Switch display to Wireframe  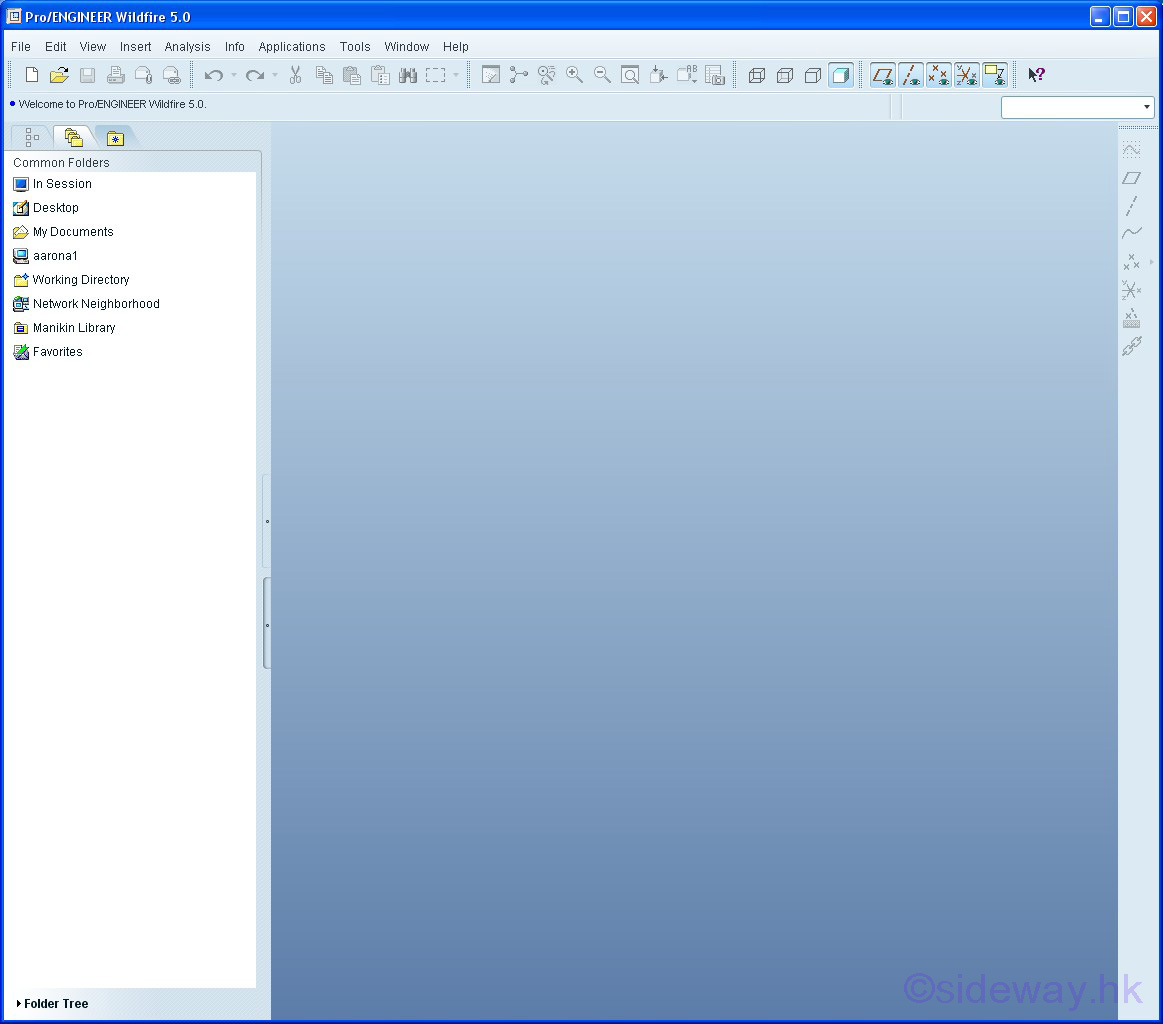click(x=757, y=75)
